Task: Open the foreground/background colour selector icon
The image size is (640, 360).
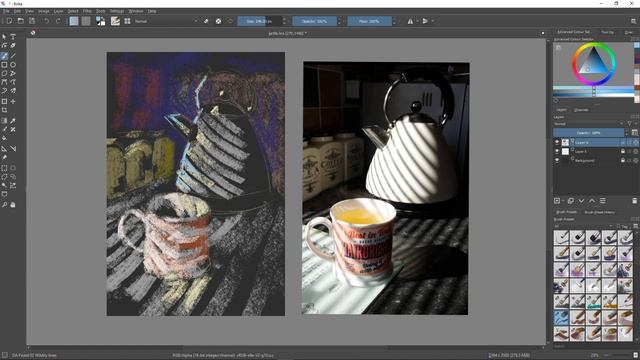Action: [100, 21]
